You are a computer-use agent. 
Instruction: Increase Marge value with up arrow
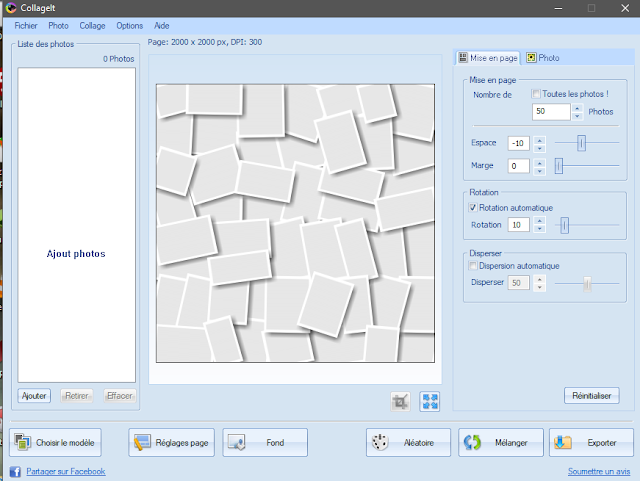[x=540, y=162]
